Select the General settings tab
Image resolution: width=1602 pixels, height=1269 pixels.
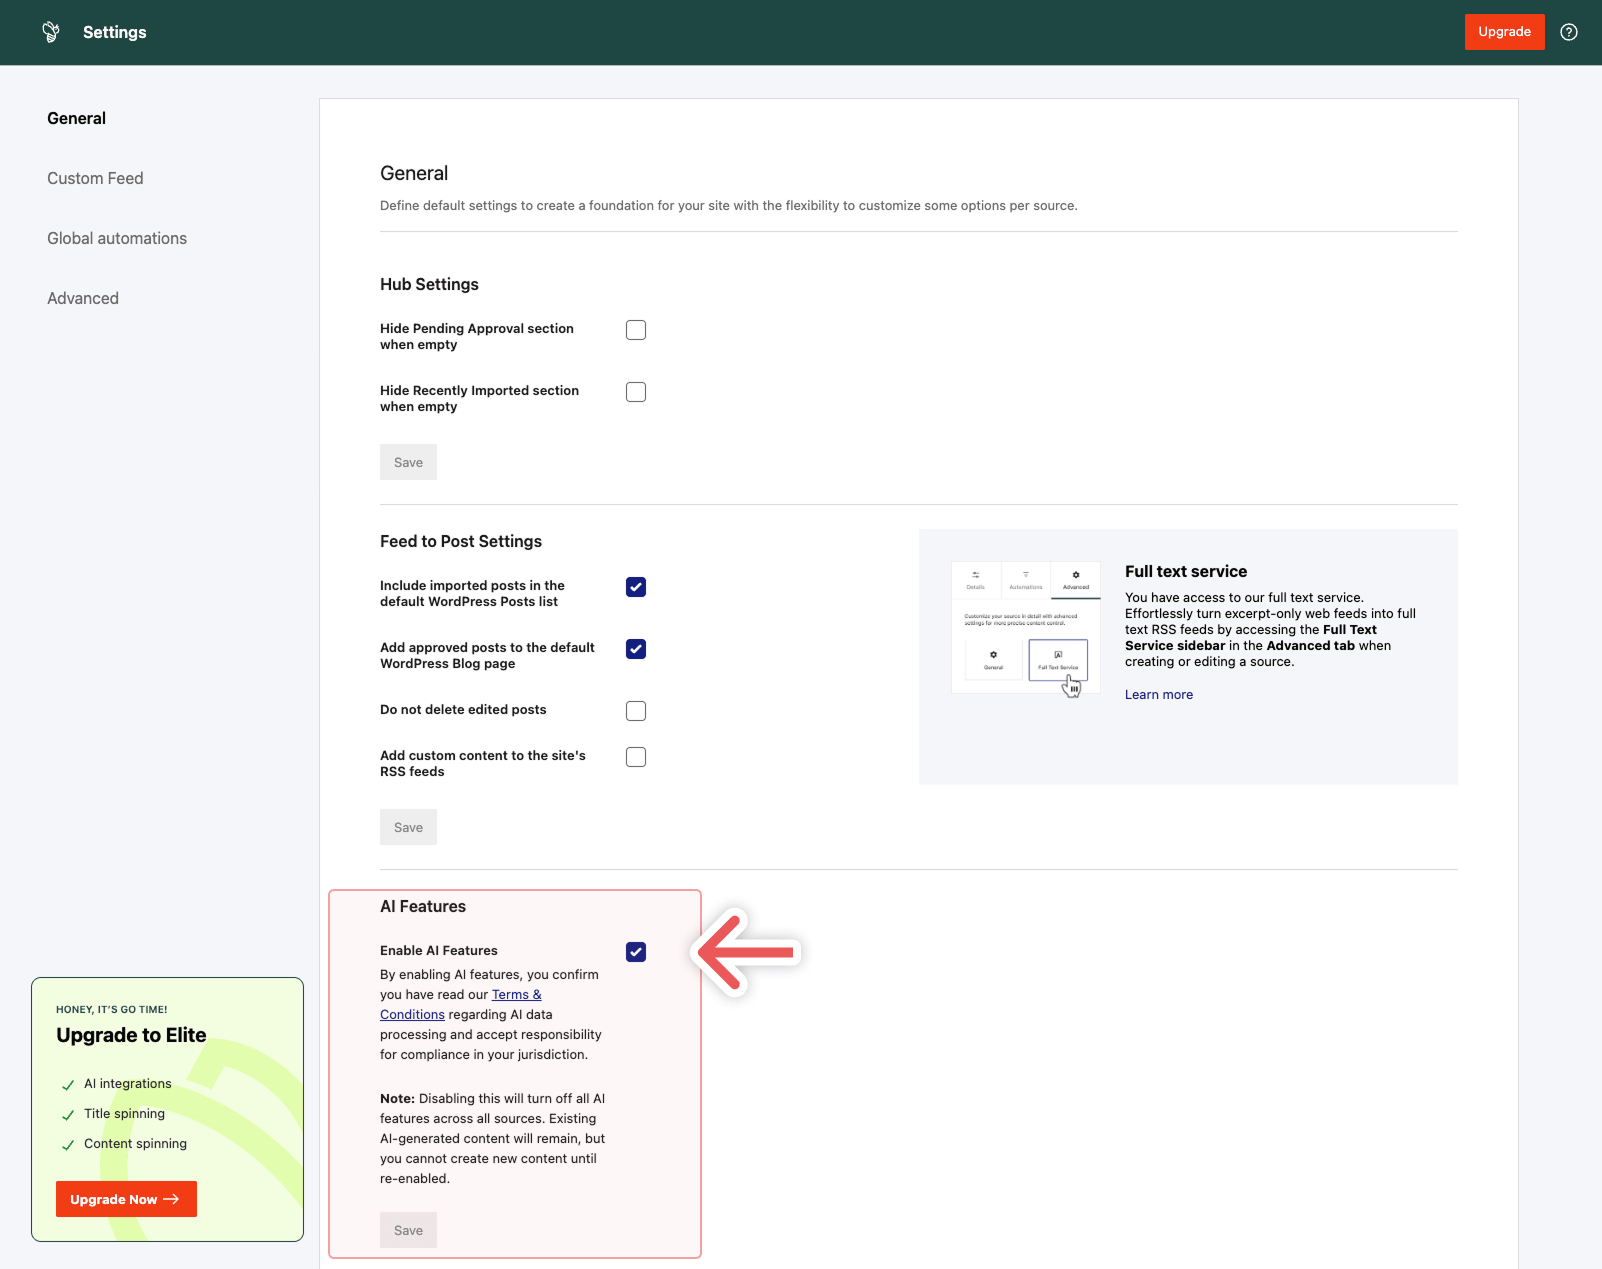point(76,118)
